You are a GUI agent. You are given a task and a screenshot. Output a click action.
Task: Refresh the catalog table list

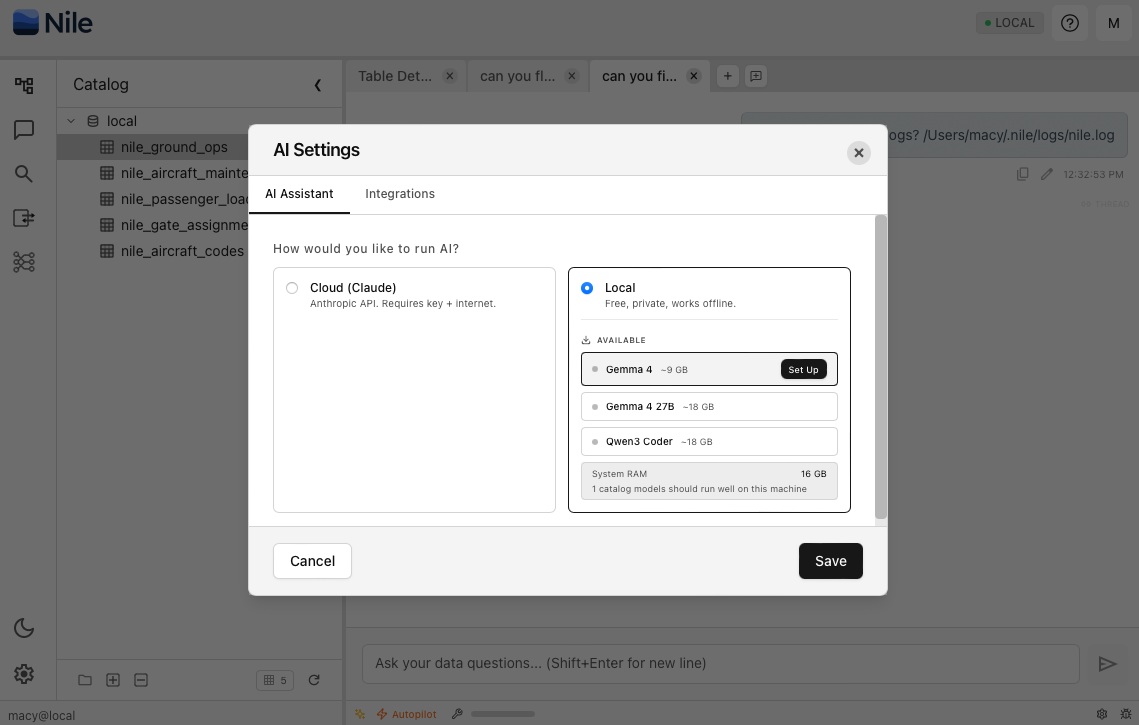pyautogui.click(x=313, y=680)
